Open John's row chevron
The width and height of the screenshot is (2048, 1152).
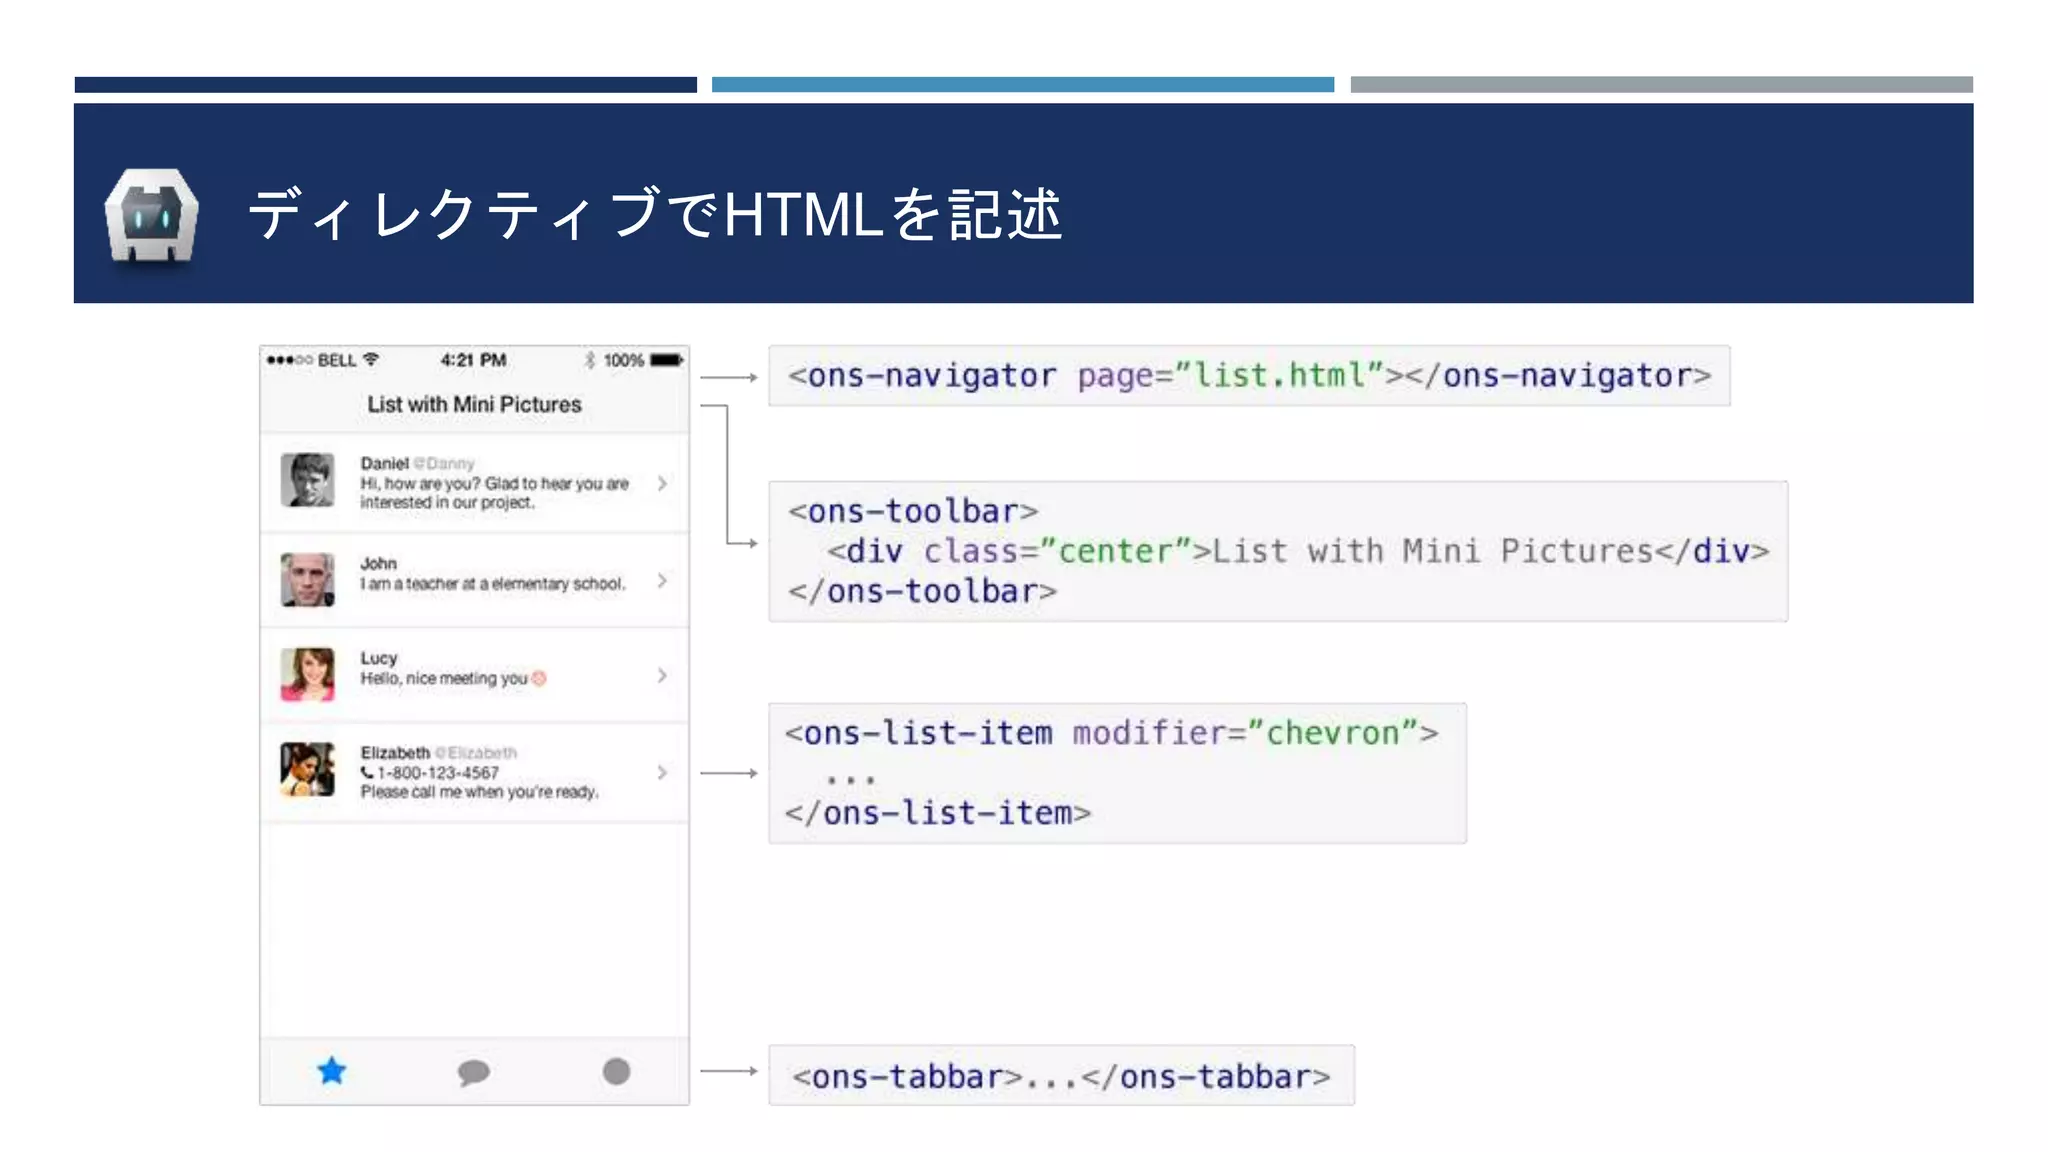tap(662, 581)
